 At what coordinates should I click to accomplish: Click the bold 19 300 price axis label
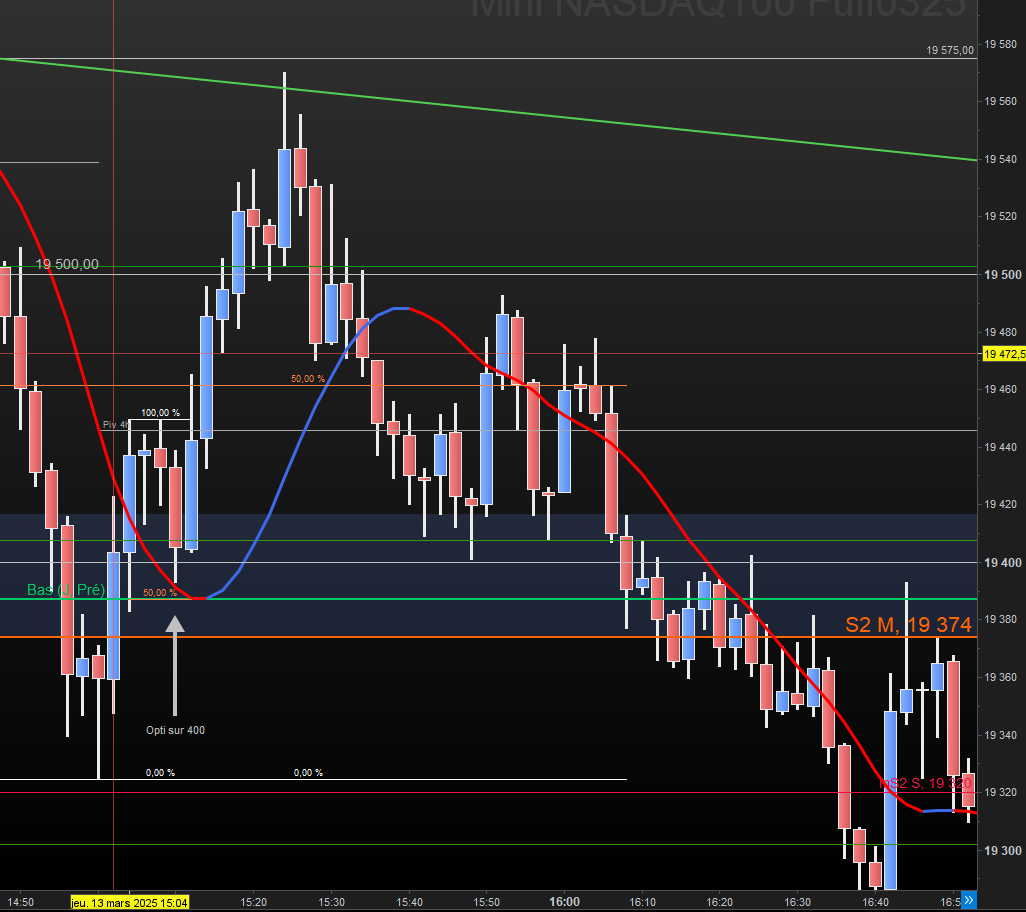pos(1002,851)
